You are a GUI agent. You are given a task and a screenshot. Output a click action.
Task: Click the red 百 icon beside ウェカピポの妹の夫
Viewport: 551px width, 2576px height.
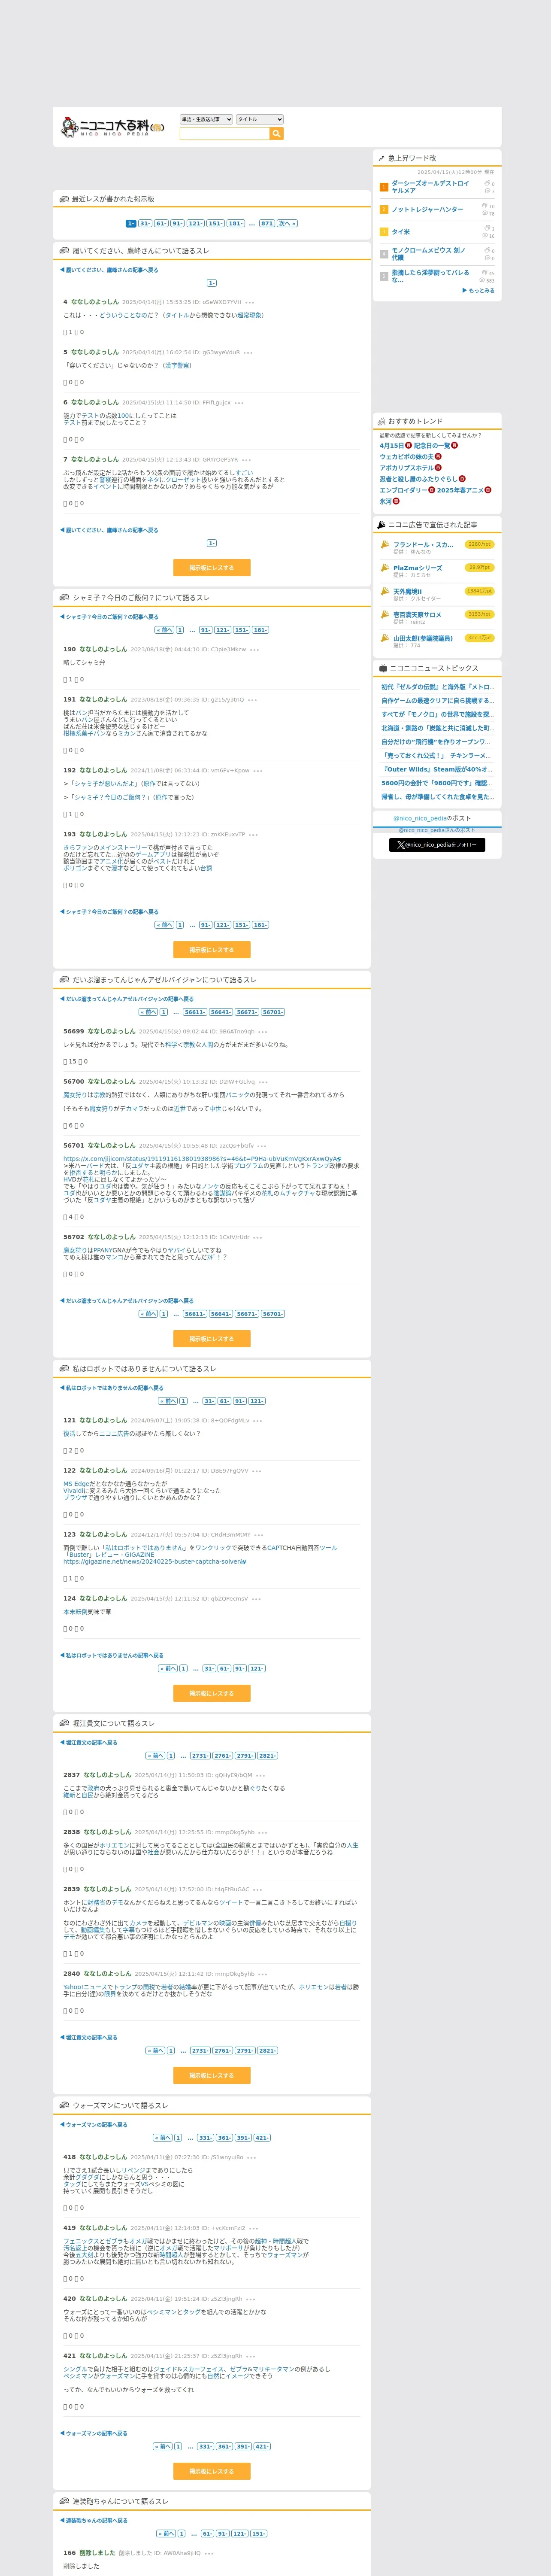point(438,456)
